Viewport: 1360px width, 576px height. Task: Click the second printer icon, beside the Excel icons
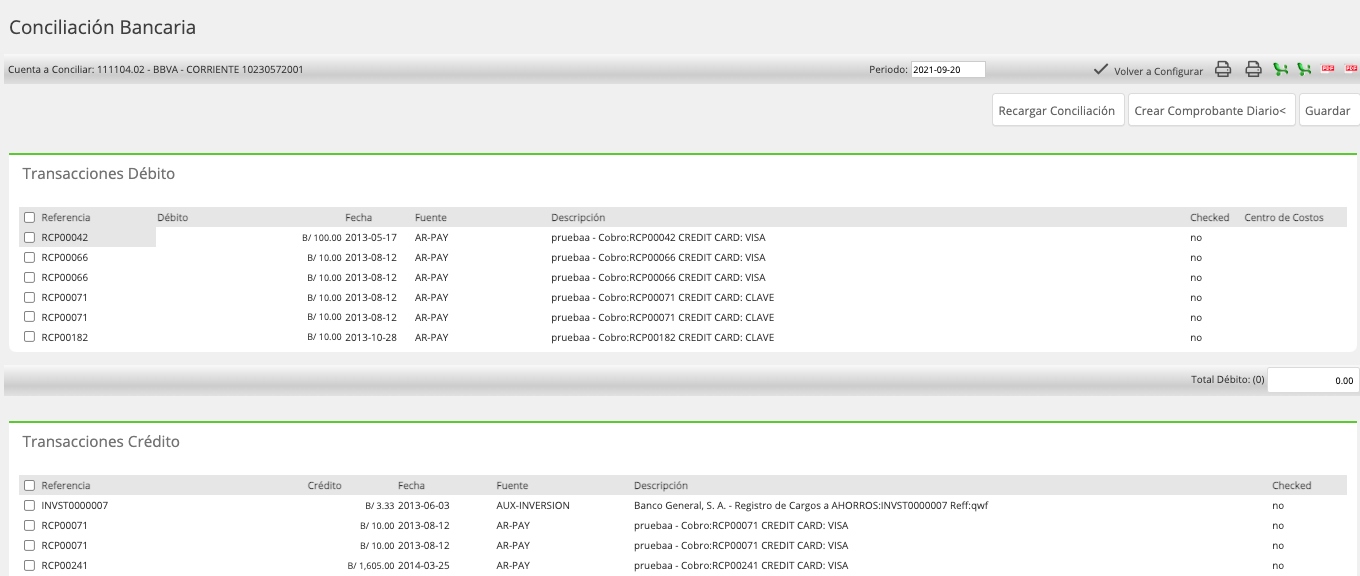point(1253,69)
